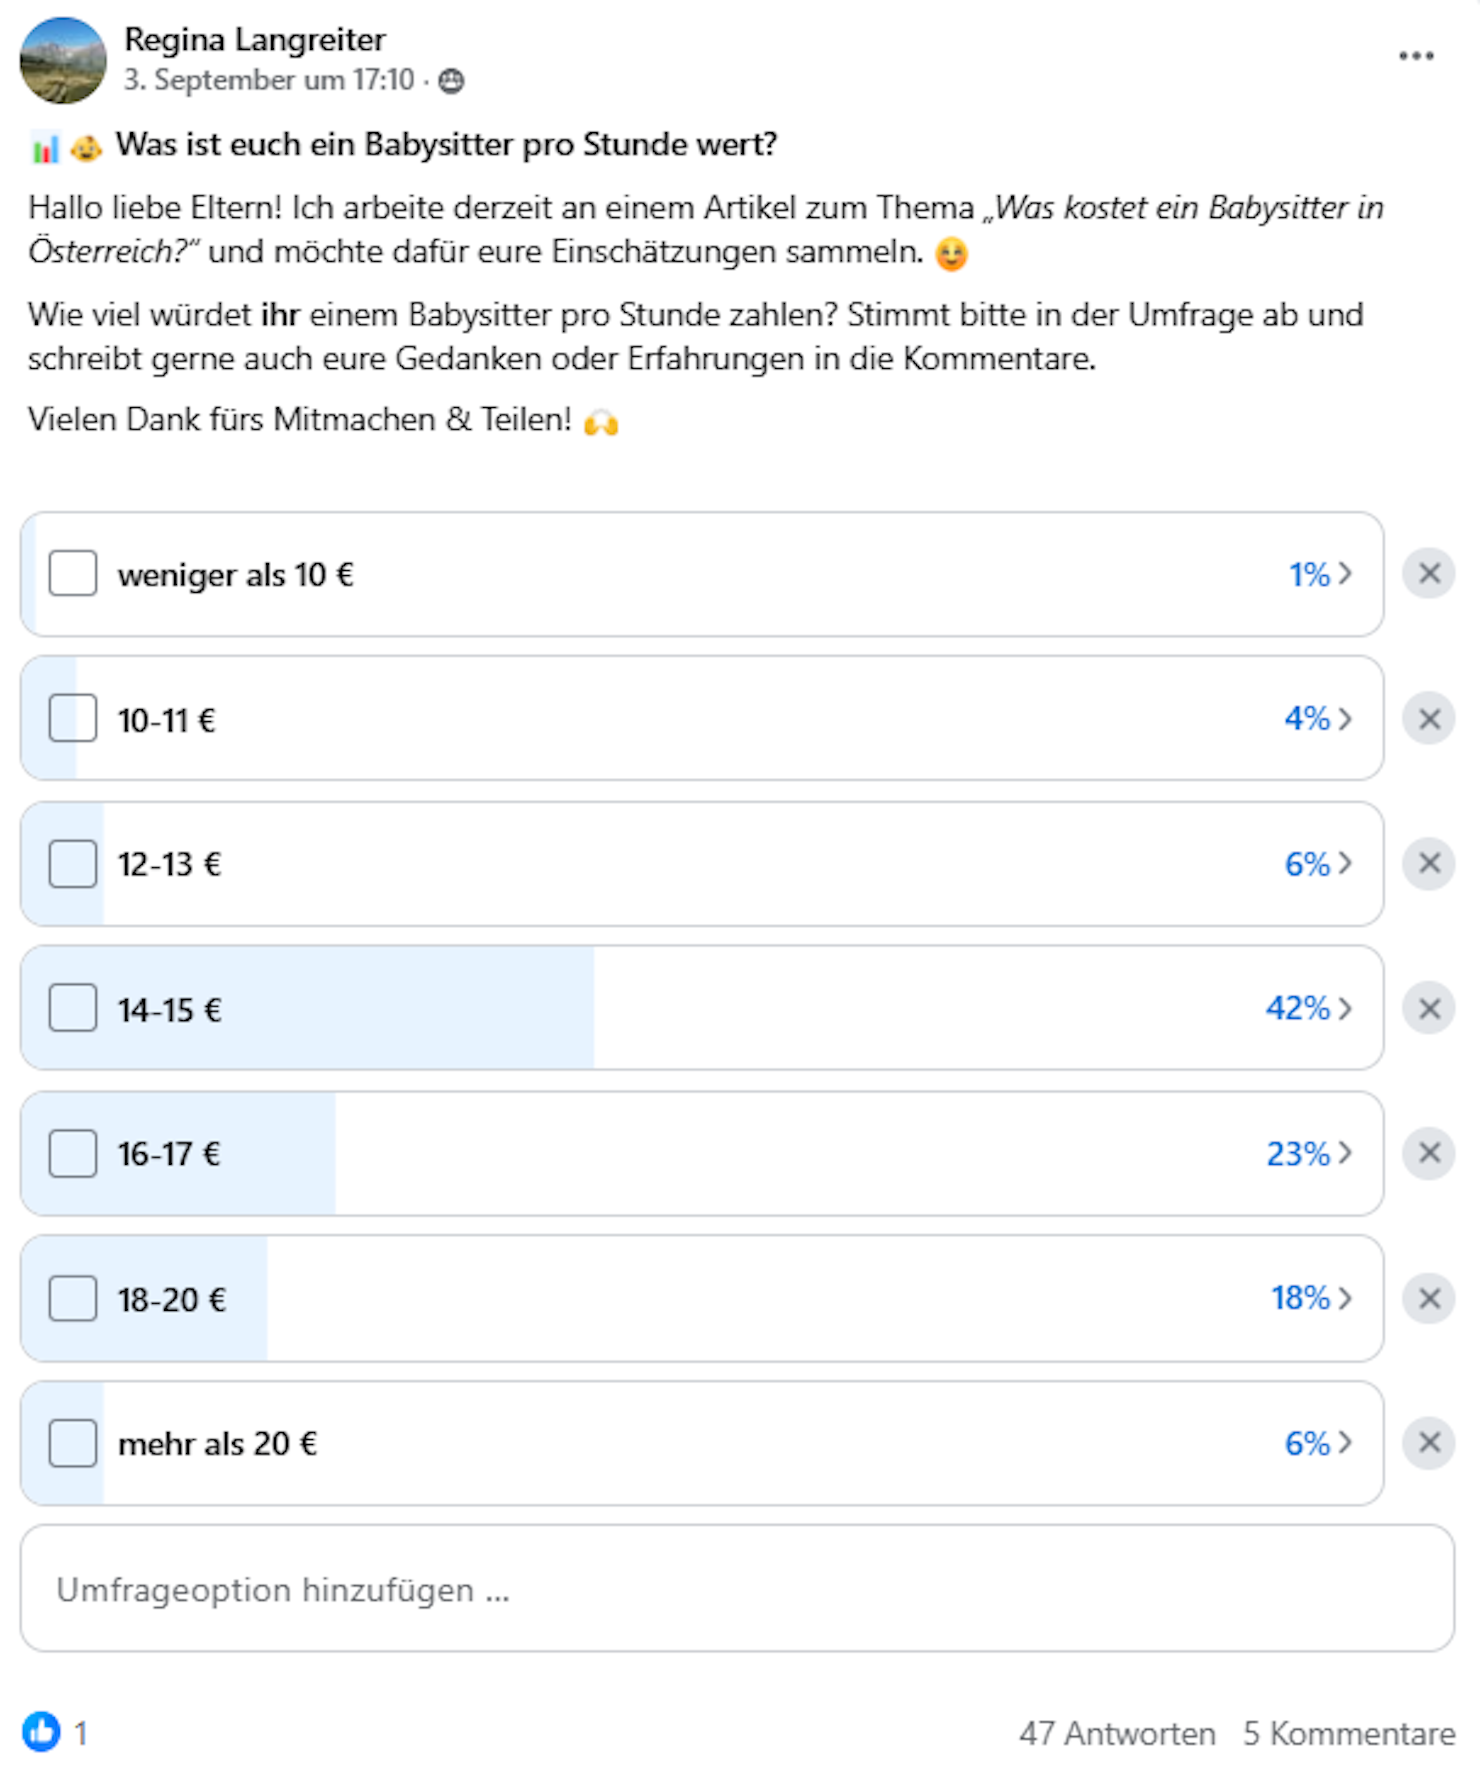This screenshot has width=1480, height=1767.
Task: Click the blue like reaction icon
Action: 41,1731
